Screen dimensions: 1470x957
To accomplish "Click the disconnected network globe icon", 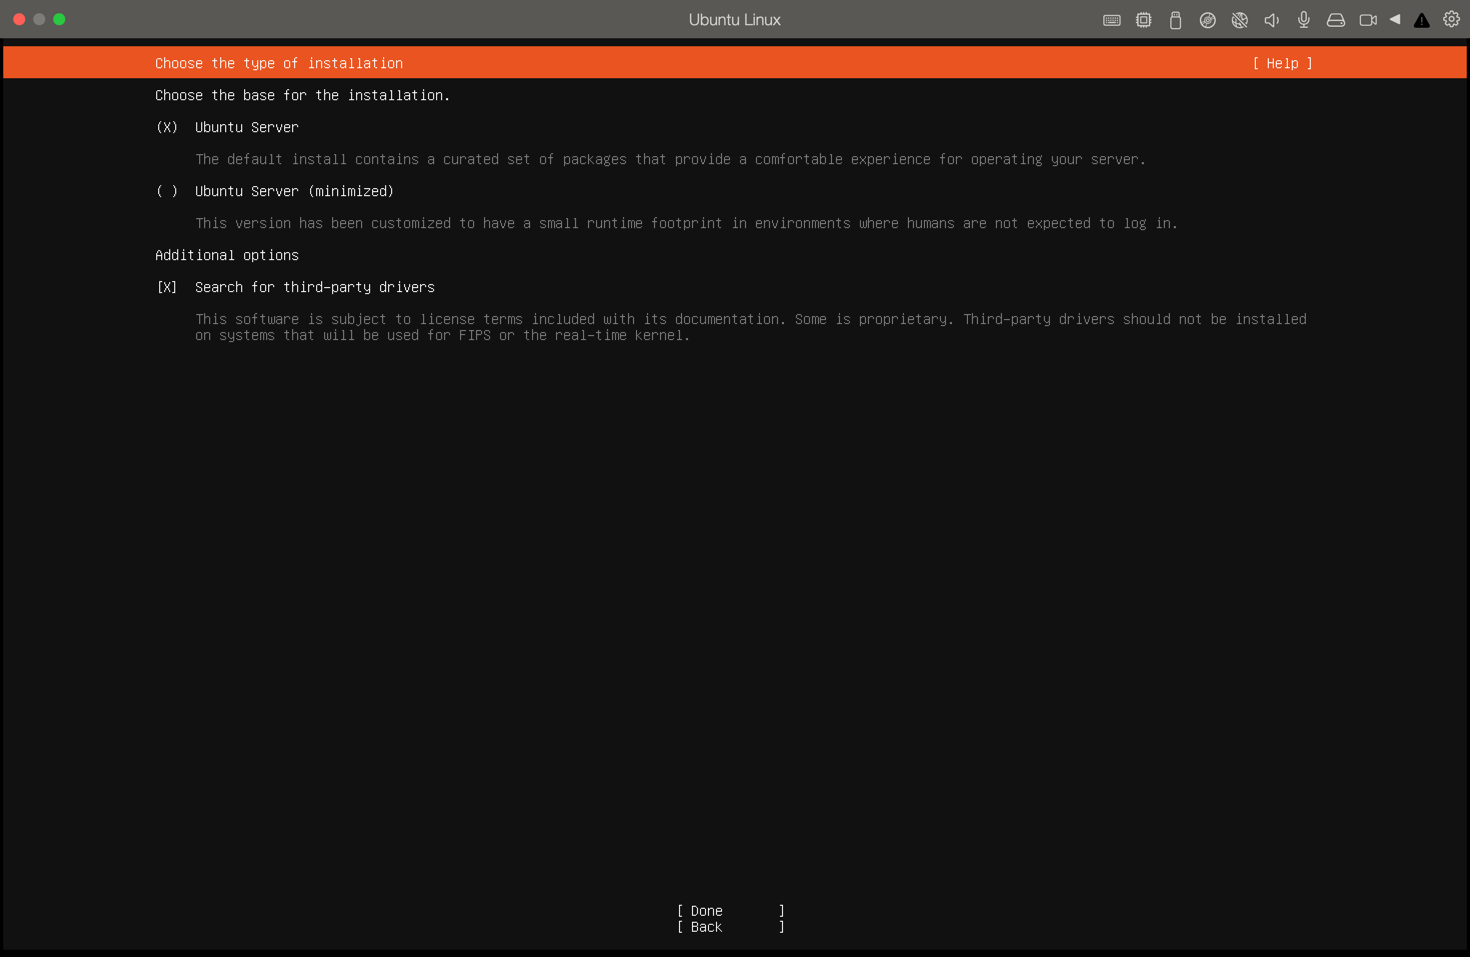I will [1239, 20].
